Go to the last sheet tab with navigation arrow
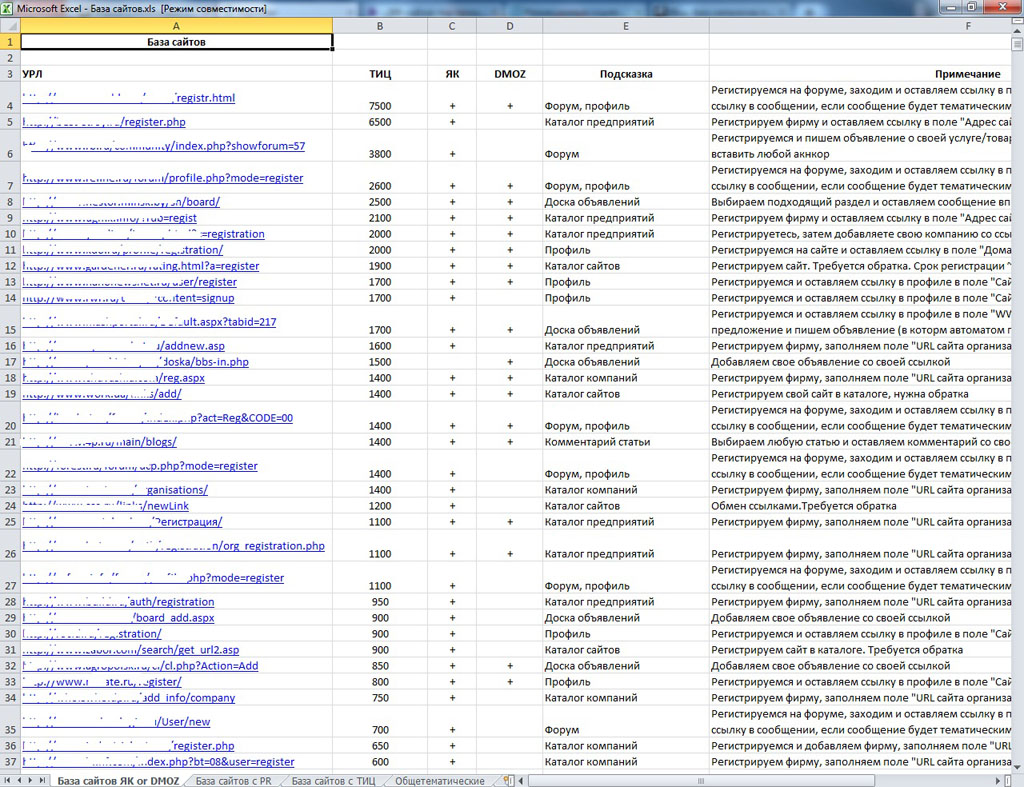 point(42,780)
